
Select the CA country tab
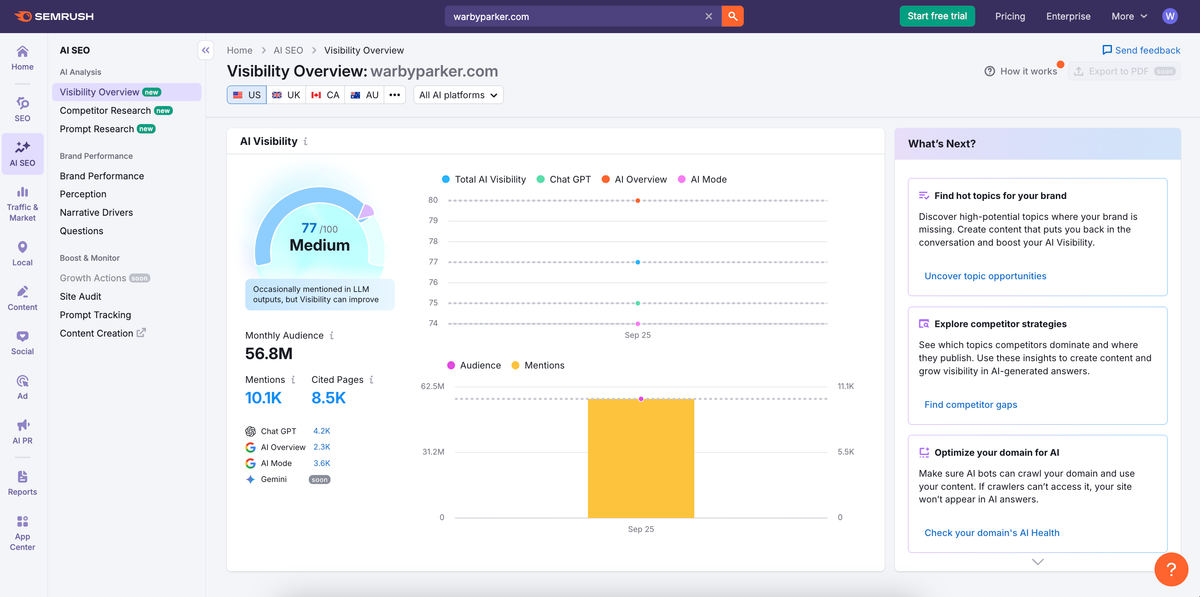point(325,95)
